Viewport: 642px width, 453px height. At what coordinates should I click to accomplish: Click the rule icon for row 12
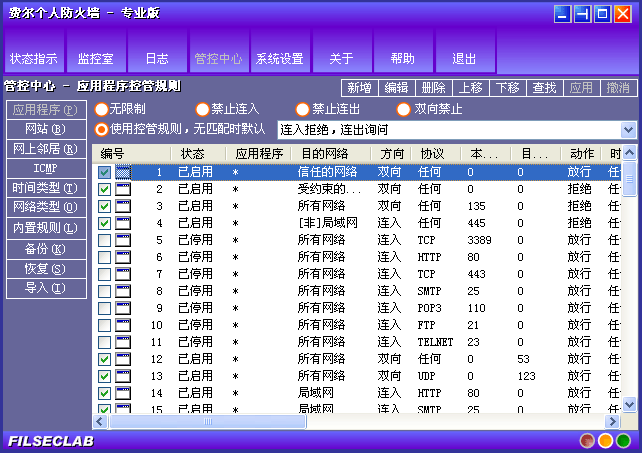(x=123, y=359)
